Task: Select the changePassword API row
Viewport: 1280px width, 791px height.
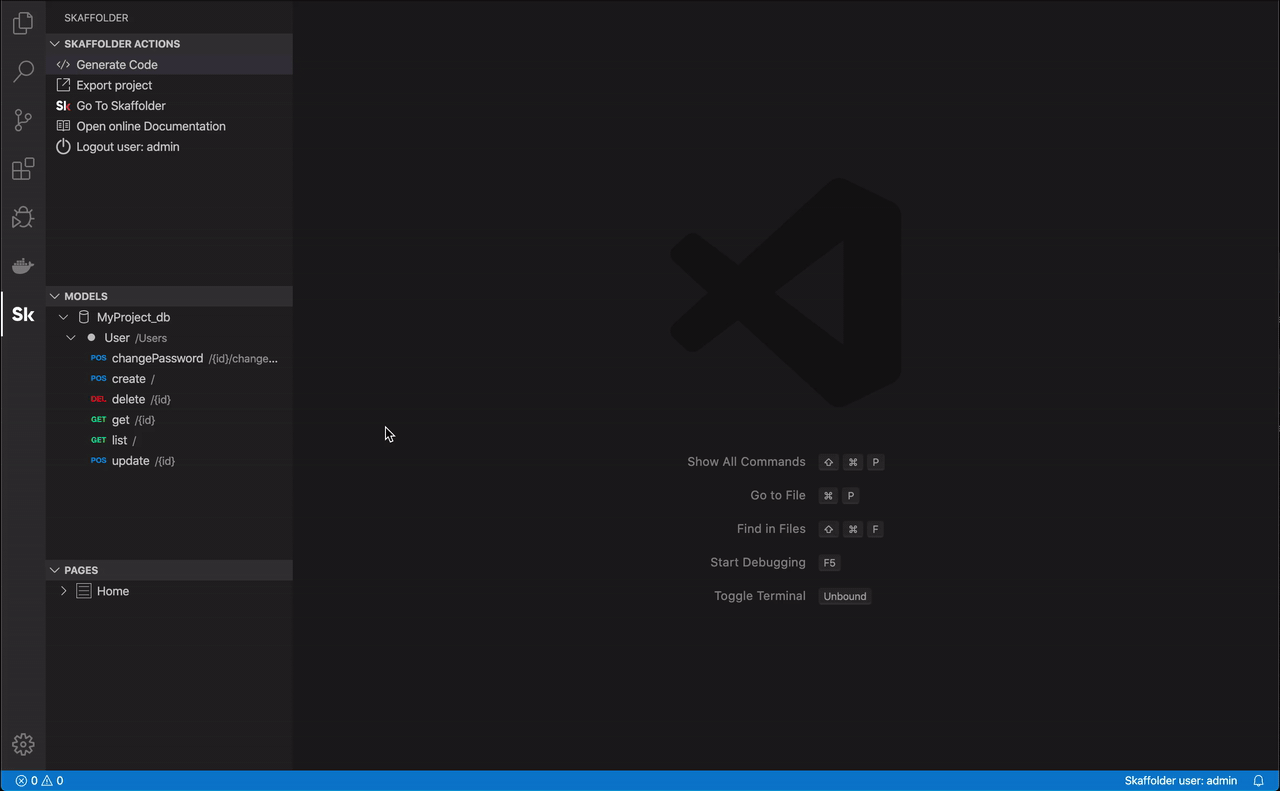Action: click(x=169, y=358)
